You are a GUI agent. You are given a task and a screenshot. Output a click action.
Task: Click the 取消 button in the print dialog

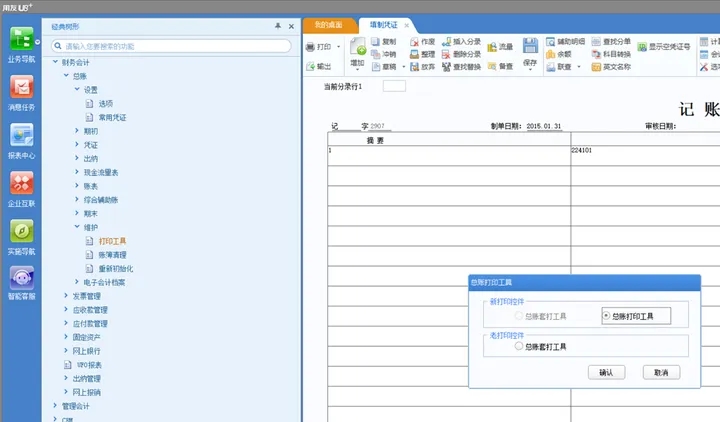661,372
